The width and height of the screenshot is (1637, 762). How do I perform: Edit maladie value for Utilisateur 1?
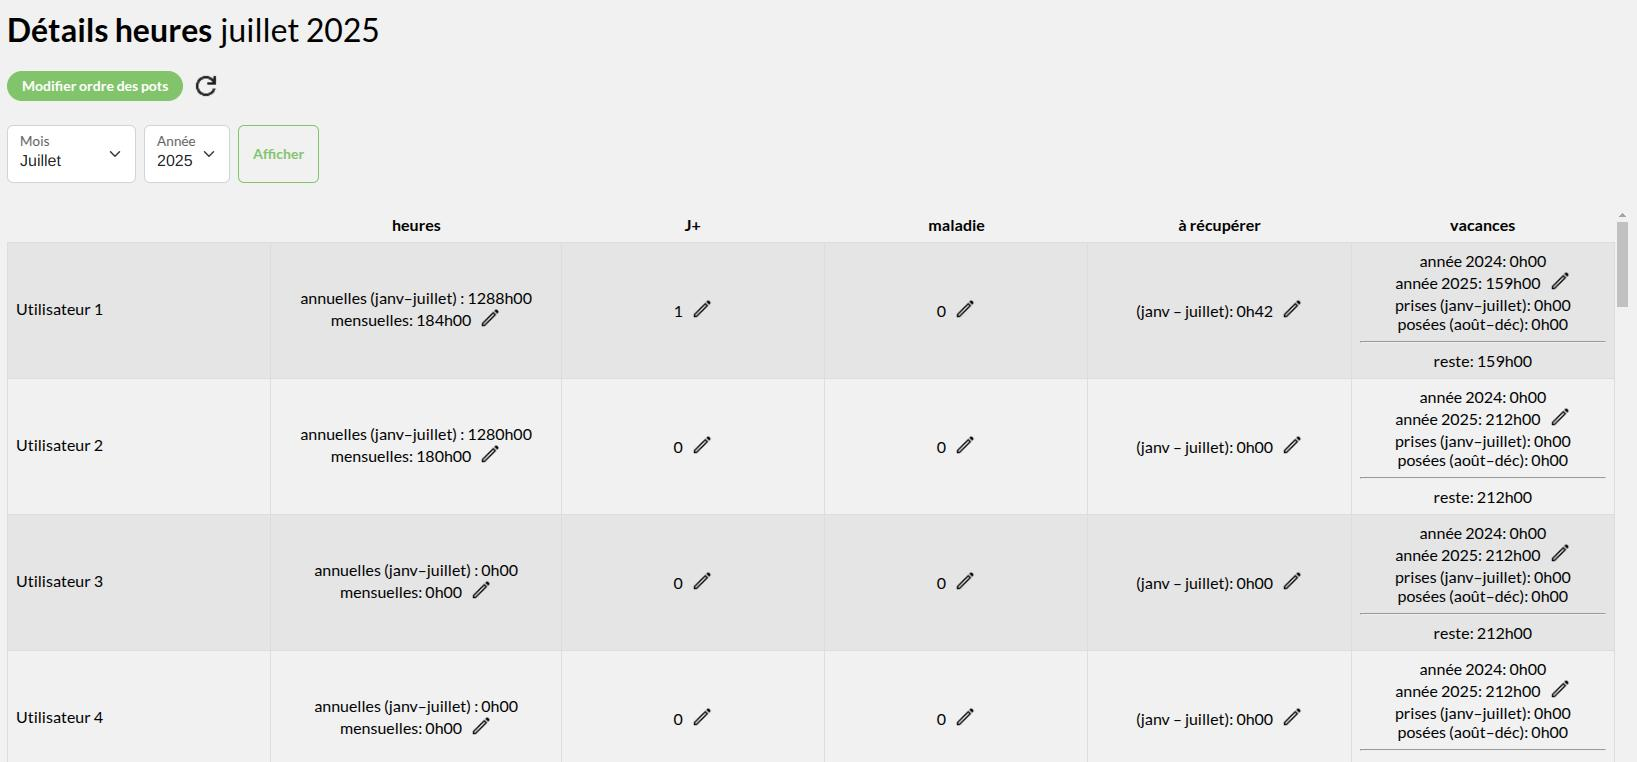(965, 310)
